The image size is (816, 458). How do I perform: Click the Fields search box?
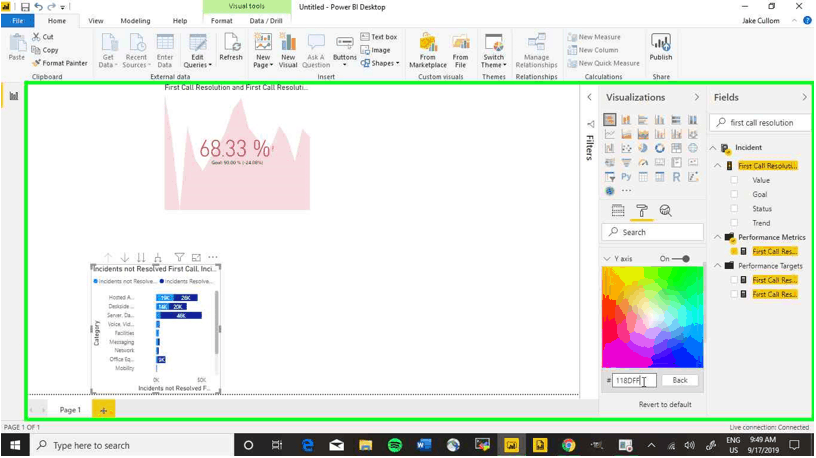[761, 123]
